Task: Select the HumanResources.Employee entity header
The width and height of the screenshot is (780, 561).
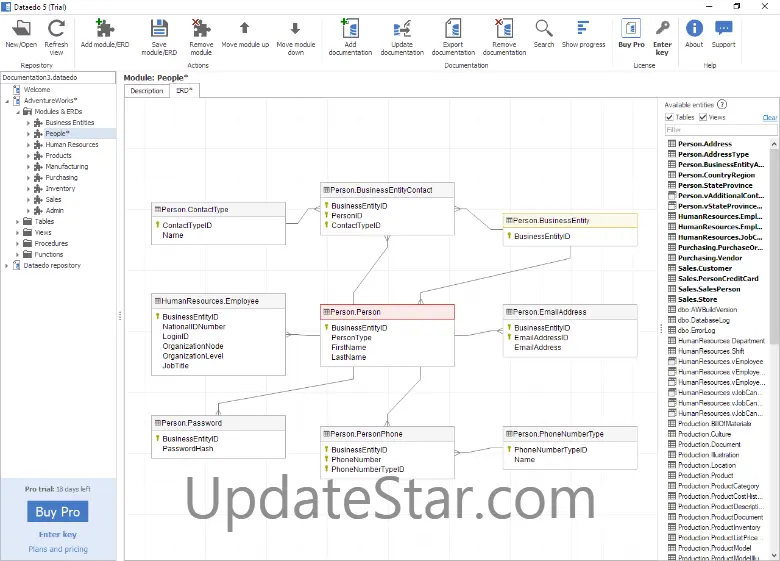Action: click(218, 301)
